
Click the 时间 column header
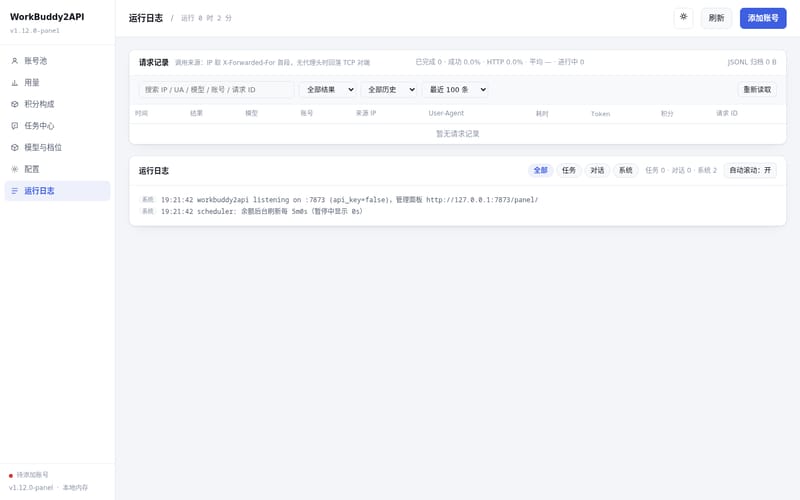click(x=141, y=113)
